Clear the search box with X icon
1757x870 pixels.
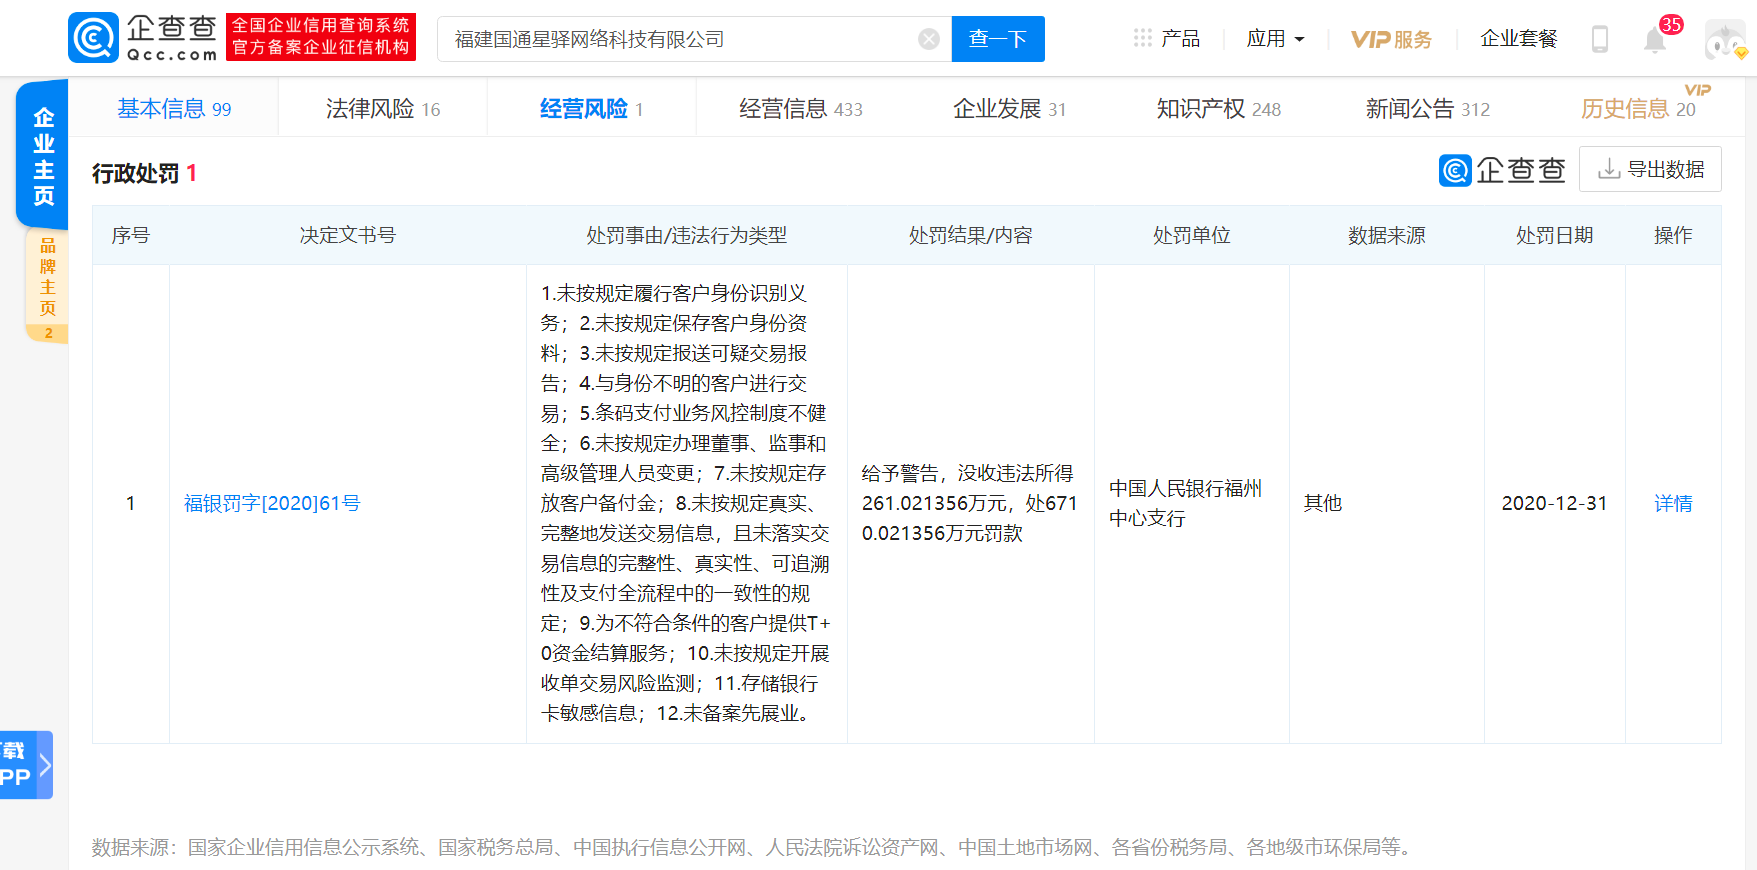[x=929, y=39]
